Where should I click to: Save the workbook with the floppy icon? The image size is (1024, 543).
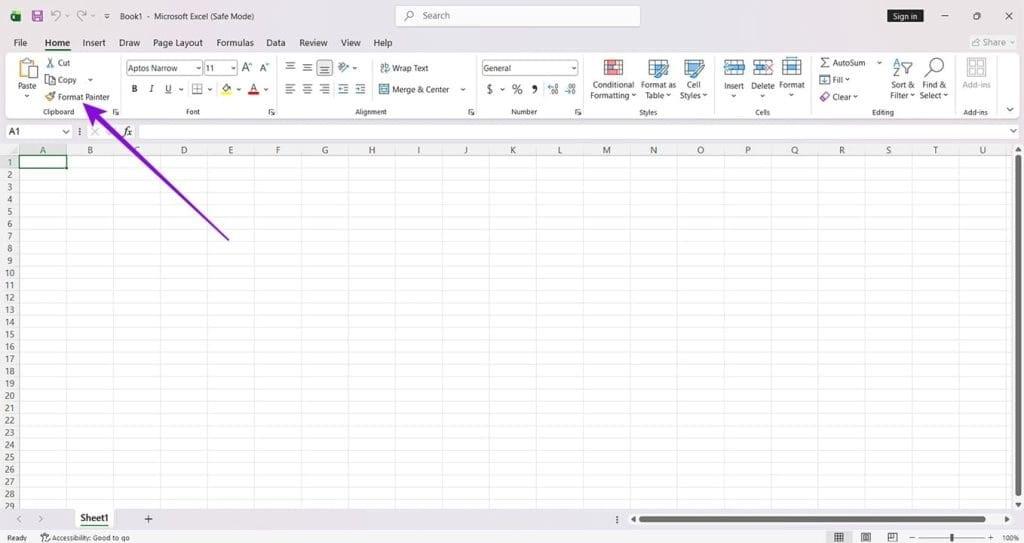tap(37, 16)
